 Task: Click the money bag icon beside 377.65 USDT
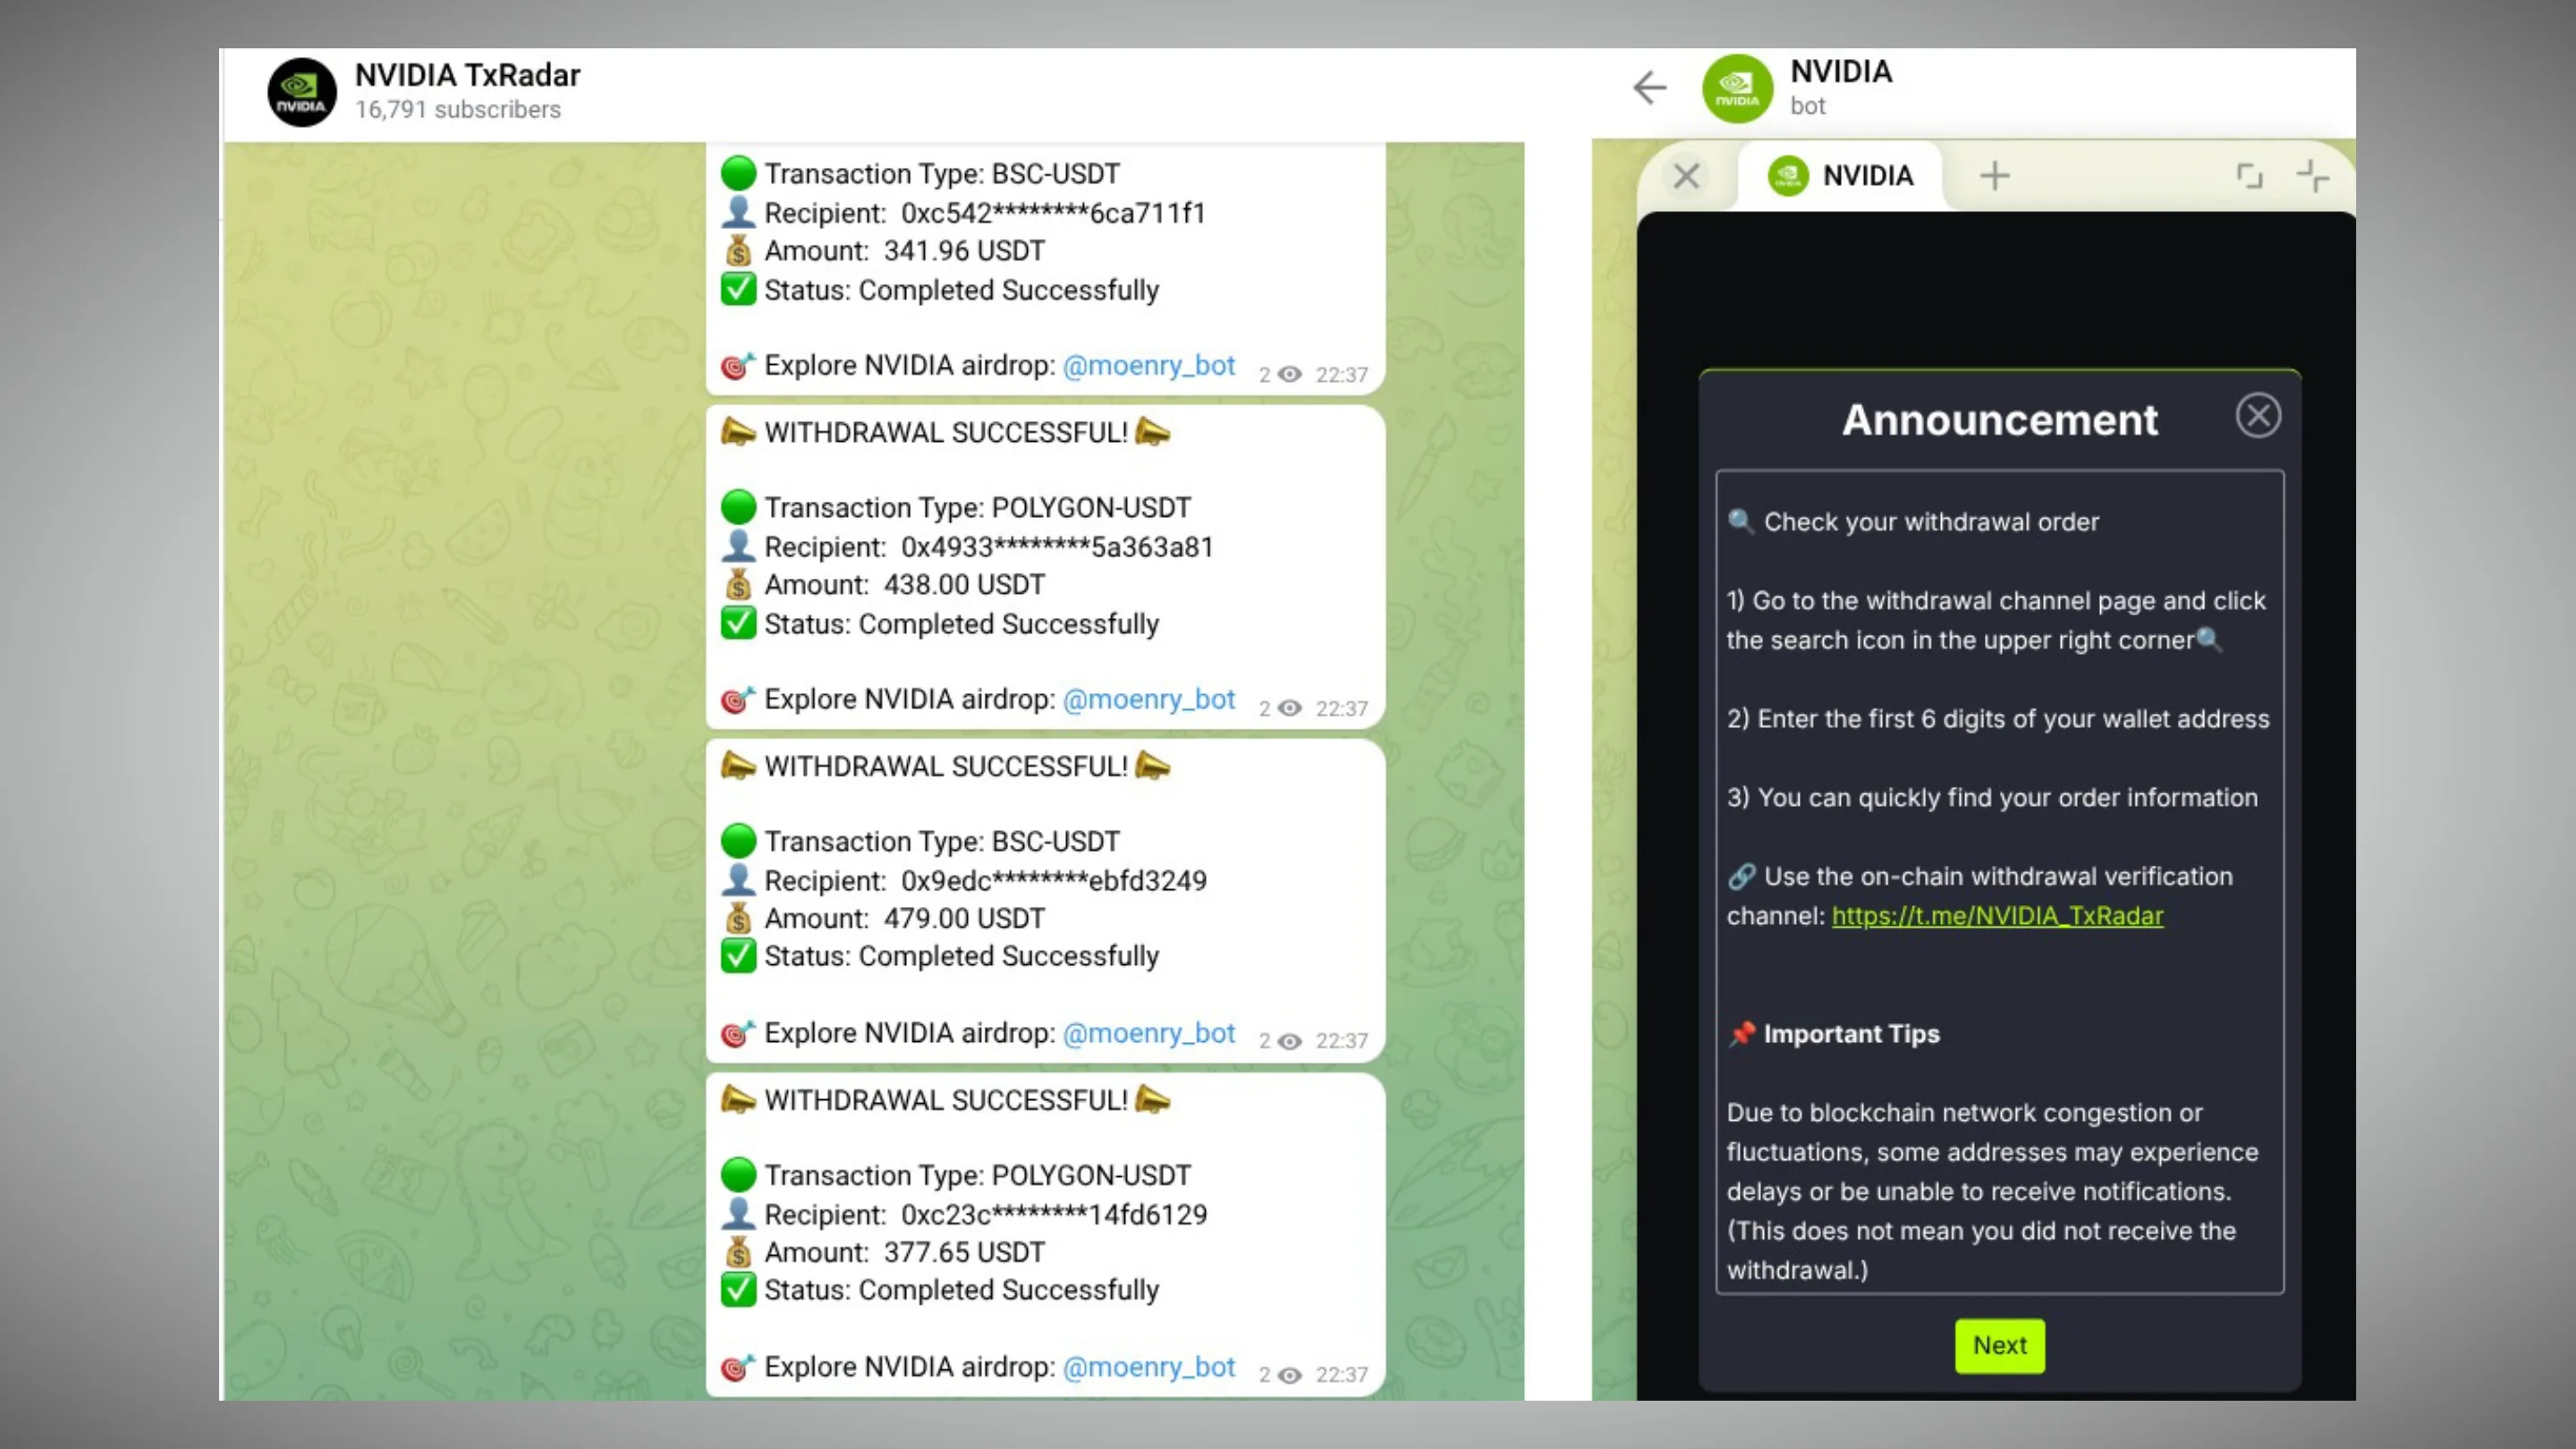pyautogui.click(x=738, y=1252)
